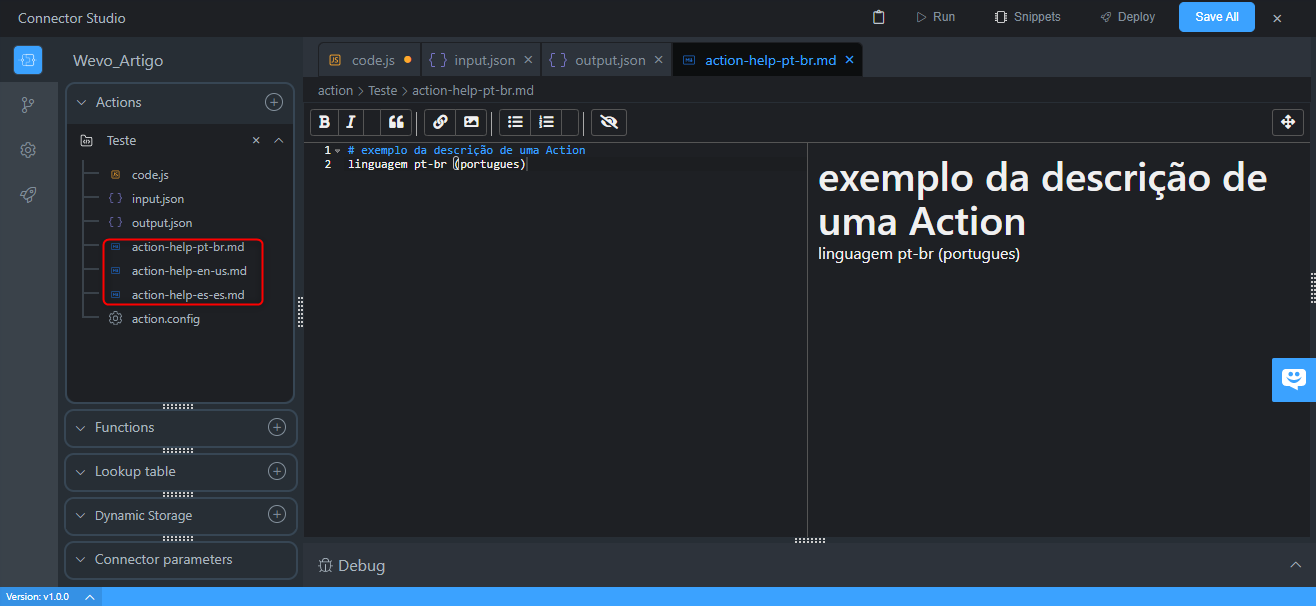
Task: Insert a hyperlink with the link icon
Action: (440, 122)
